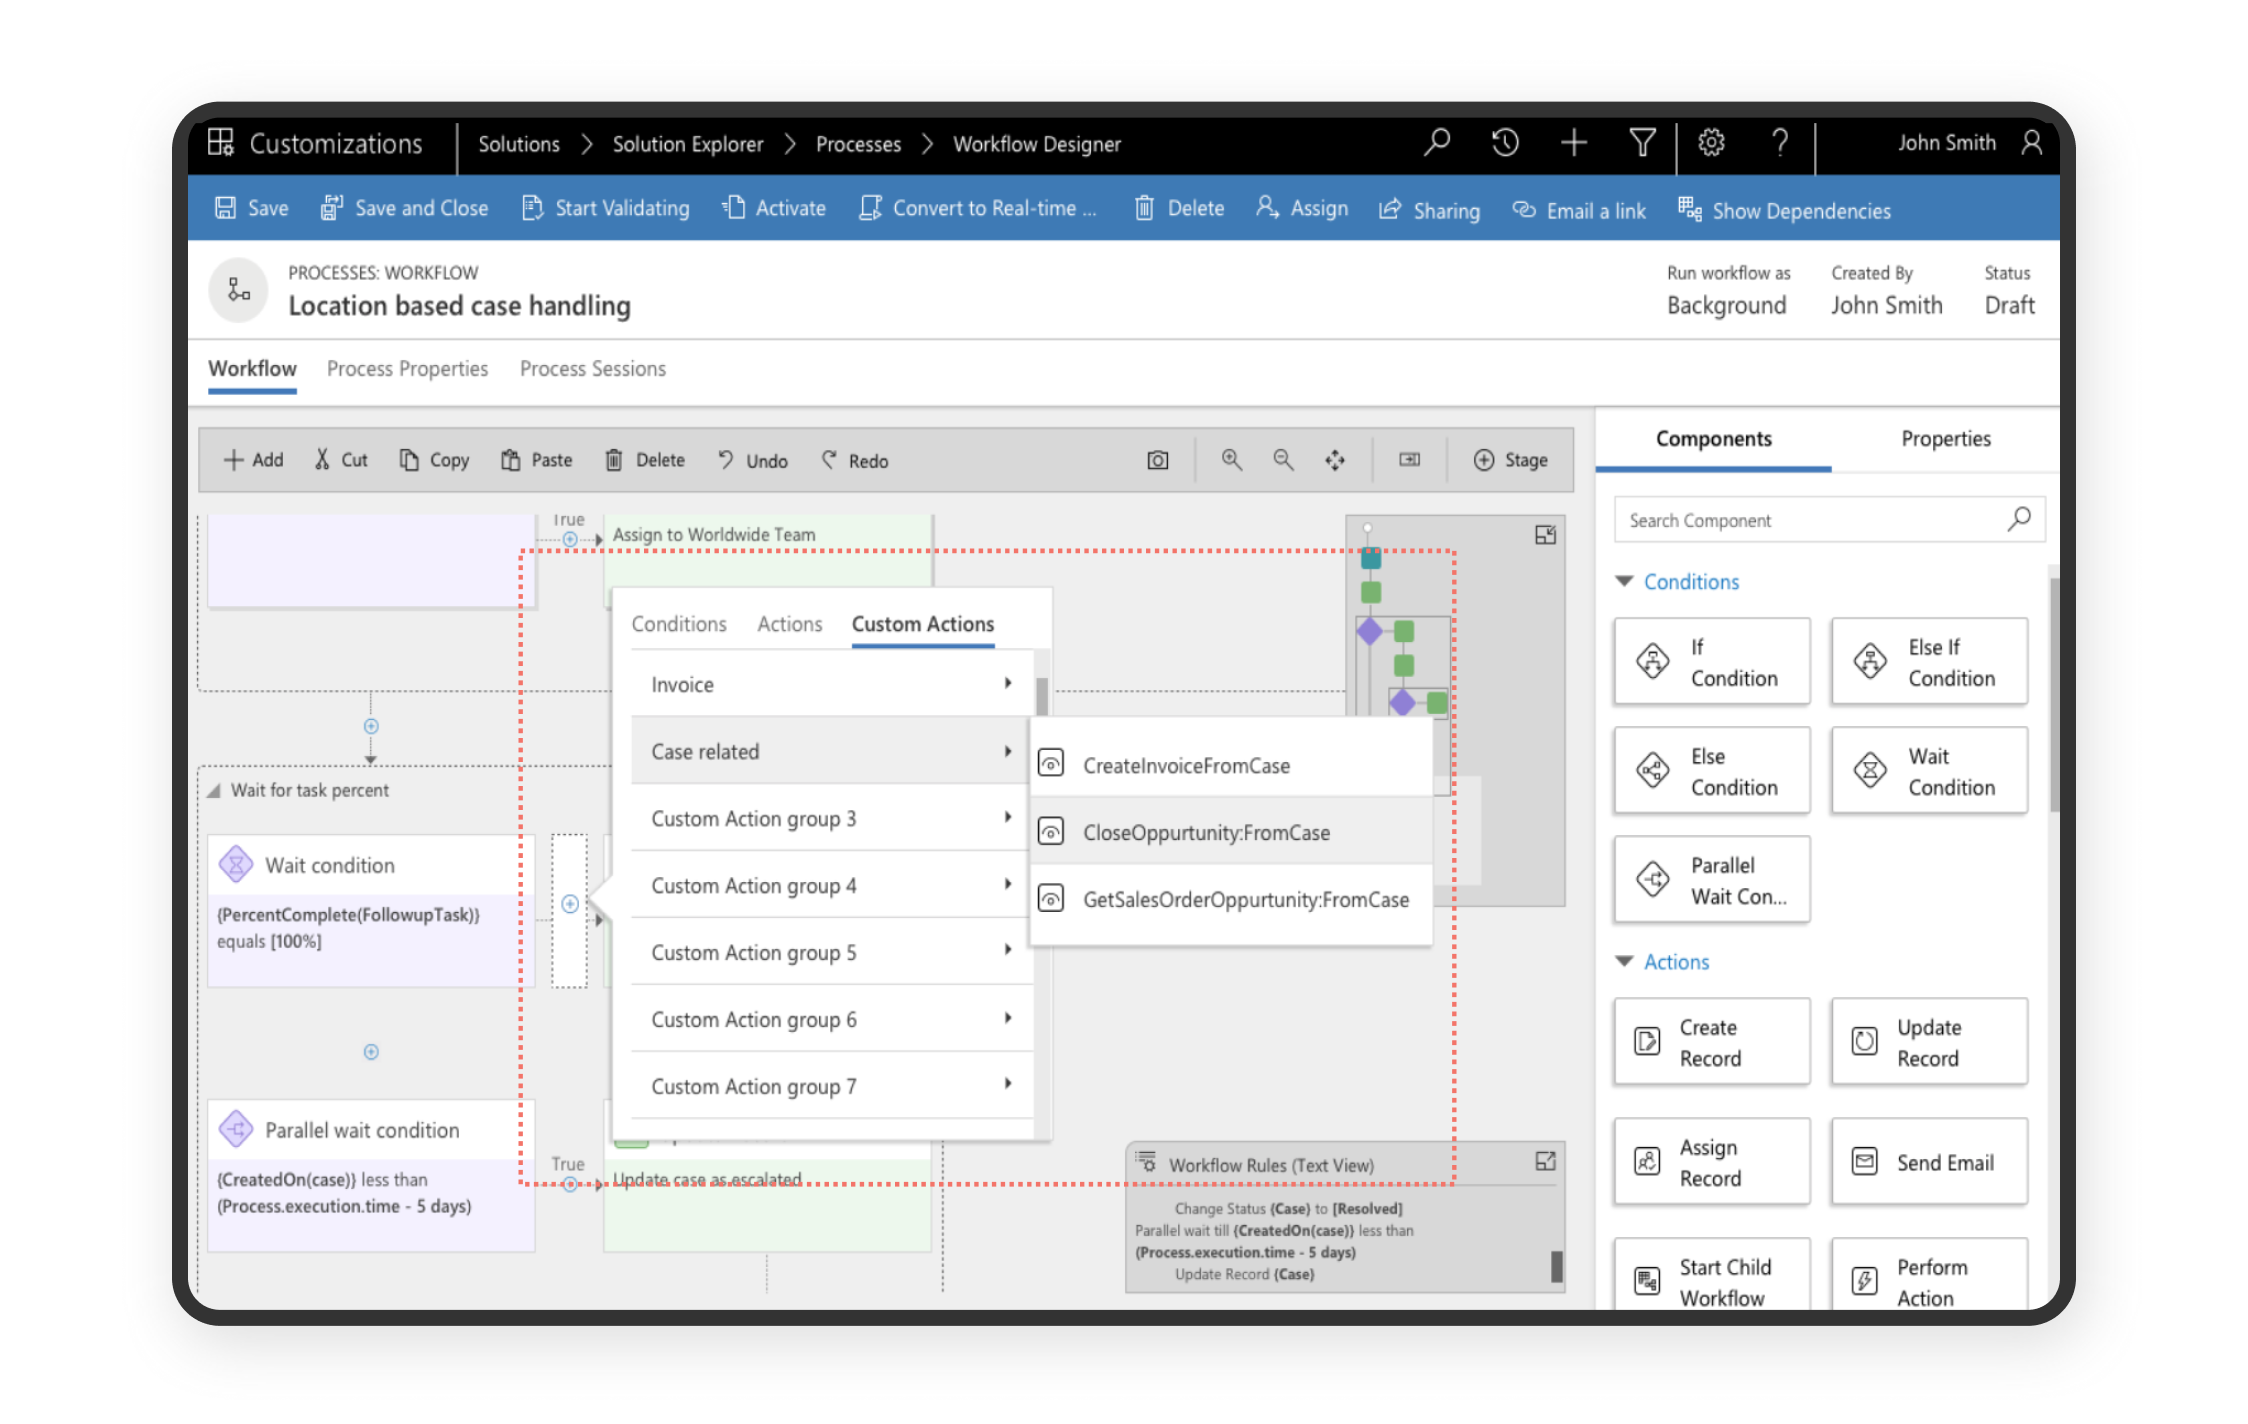Click the workflow process icon beside title

pyautogui.click(x=238, y=290)
